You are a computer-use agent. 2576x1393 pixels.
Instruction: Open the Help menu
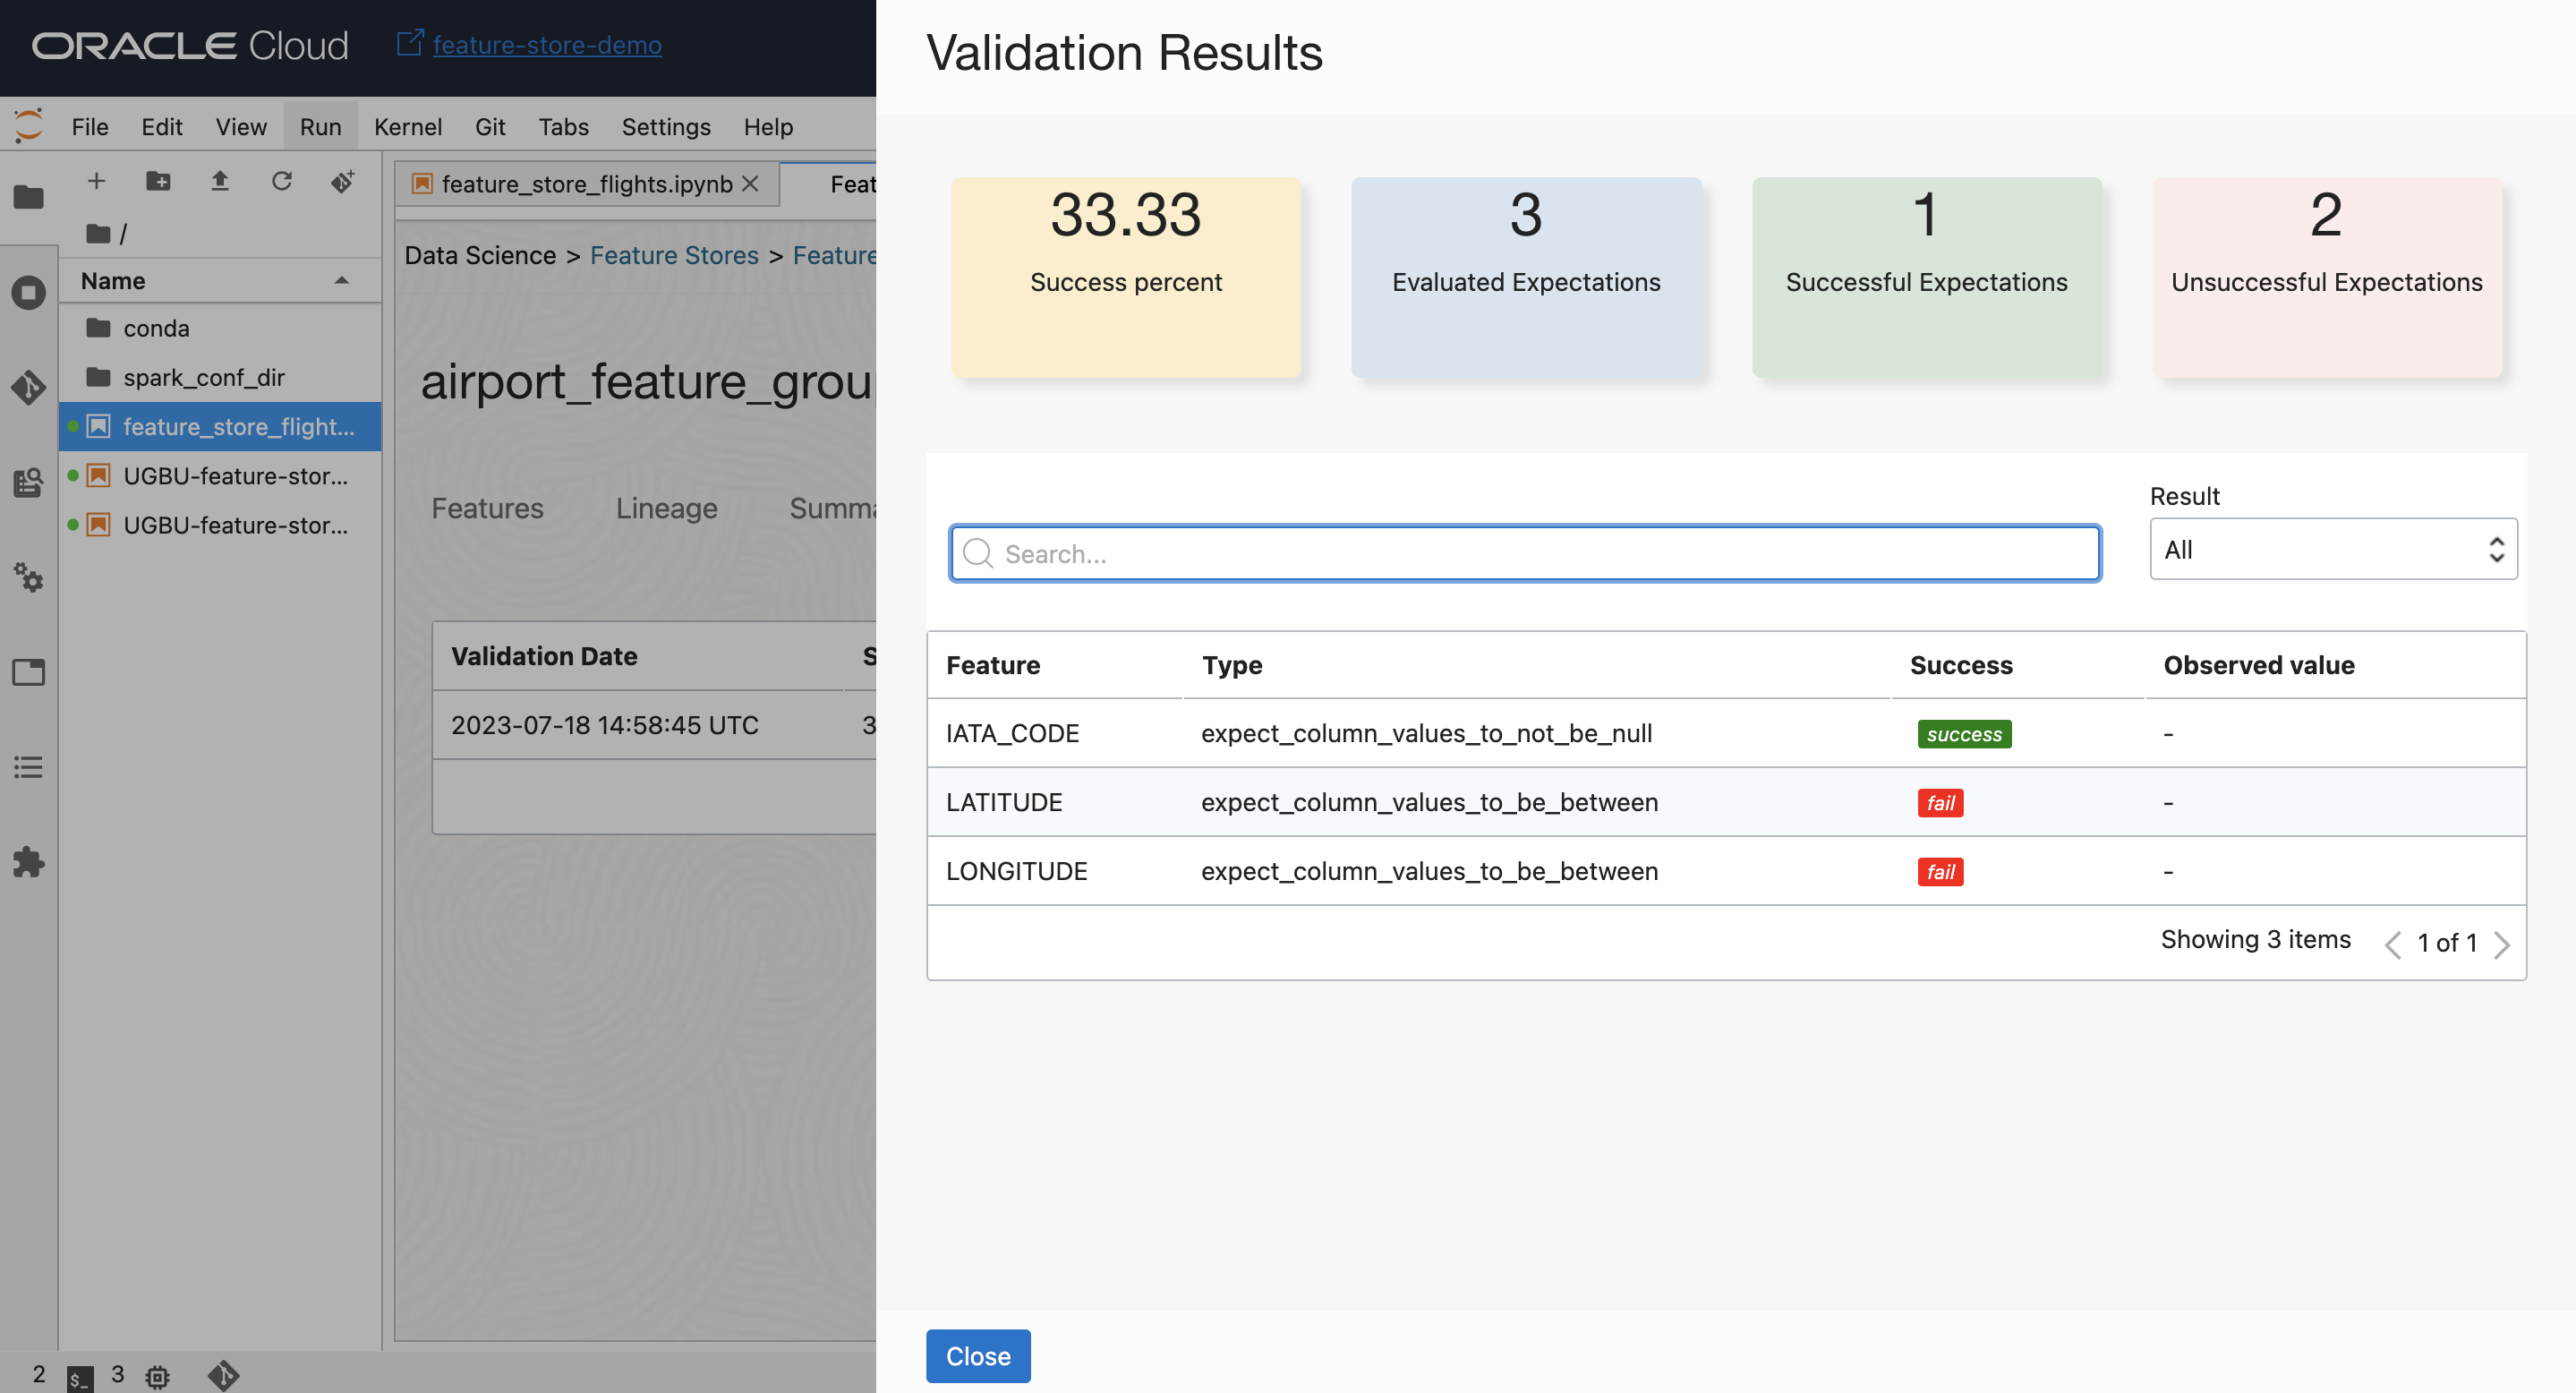coord(768,127)
